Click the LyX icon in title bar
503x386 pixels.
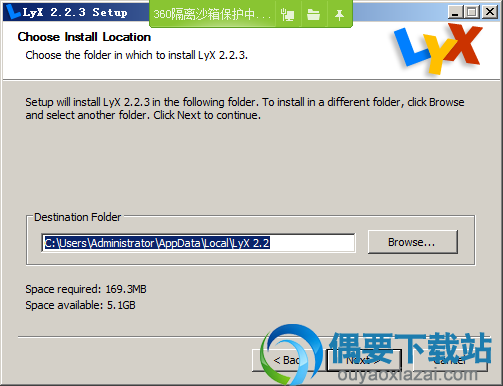tap(13, 12)
